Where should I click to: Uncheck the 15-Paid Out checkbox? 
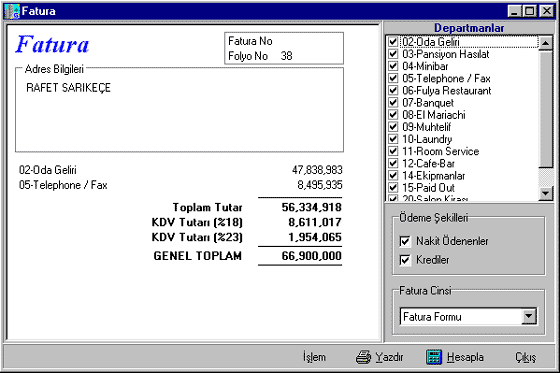point(393,188)
